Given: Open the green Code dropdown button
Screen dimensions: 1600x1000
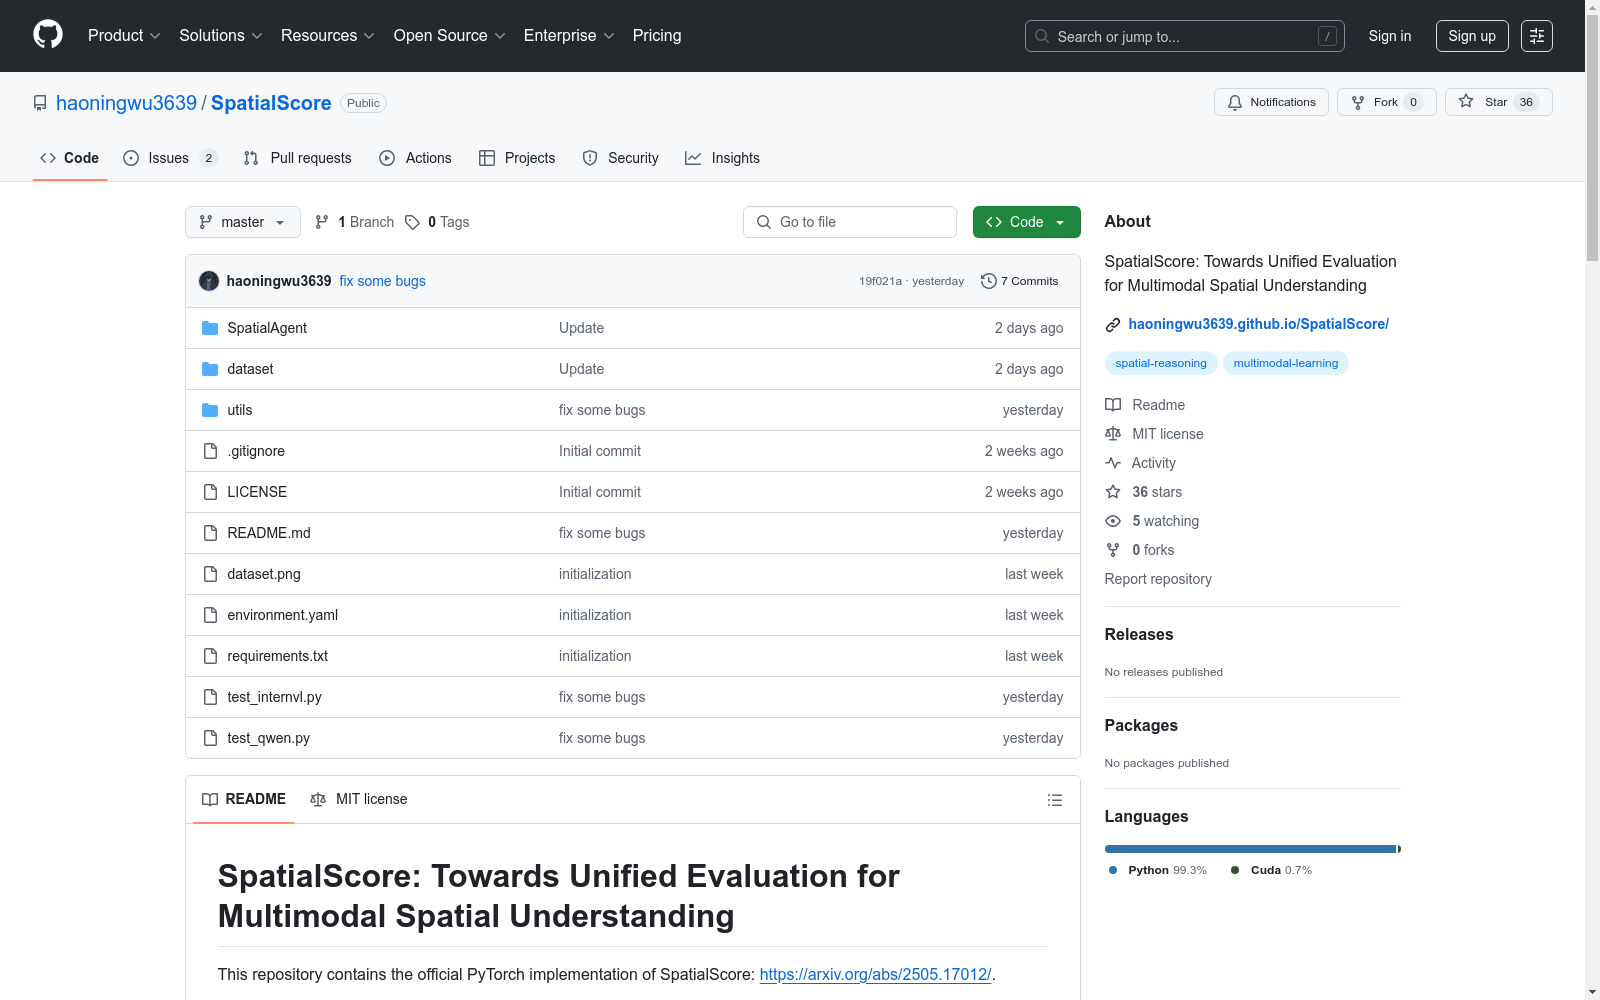Looking at the screenshot, I should click(x=1026, y=222).
